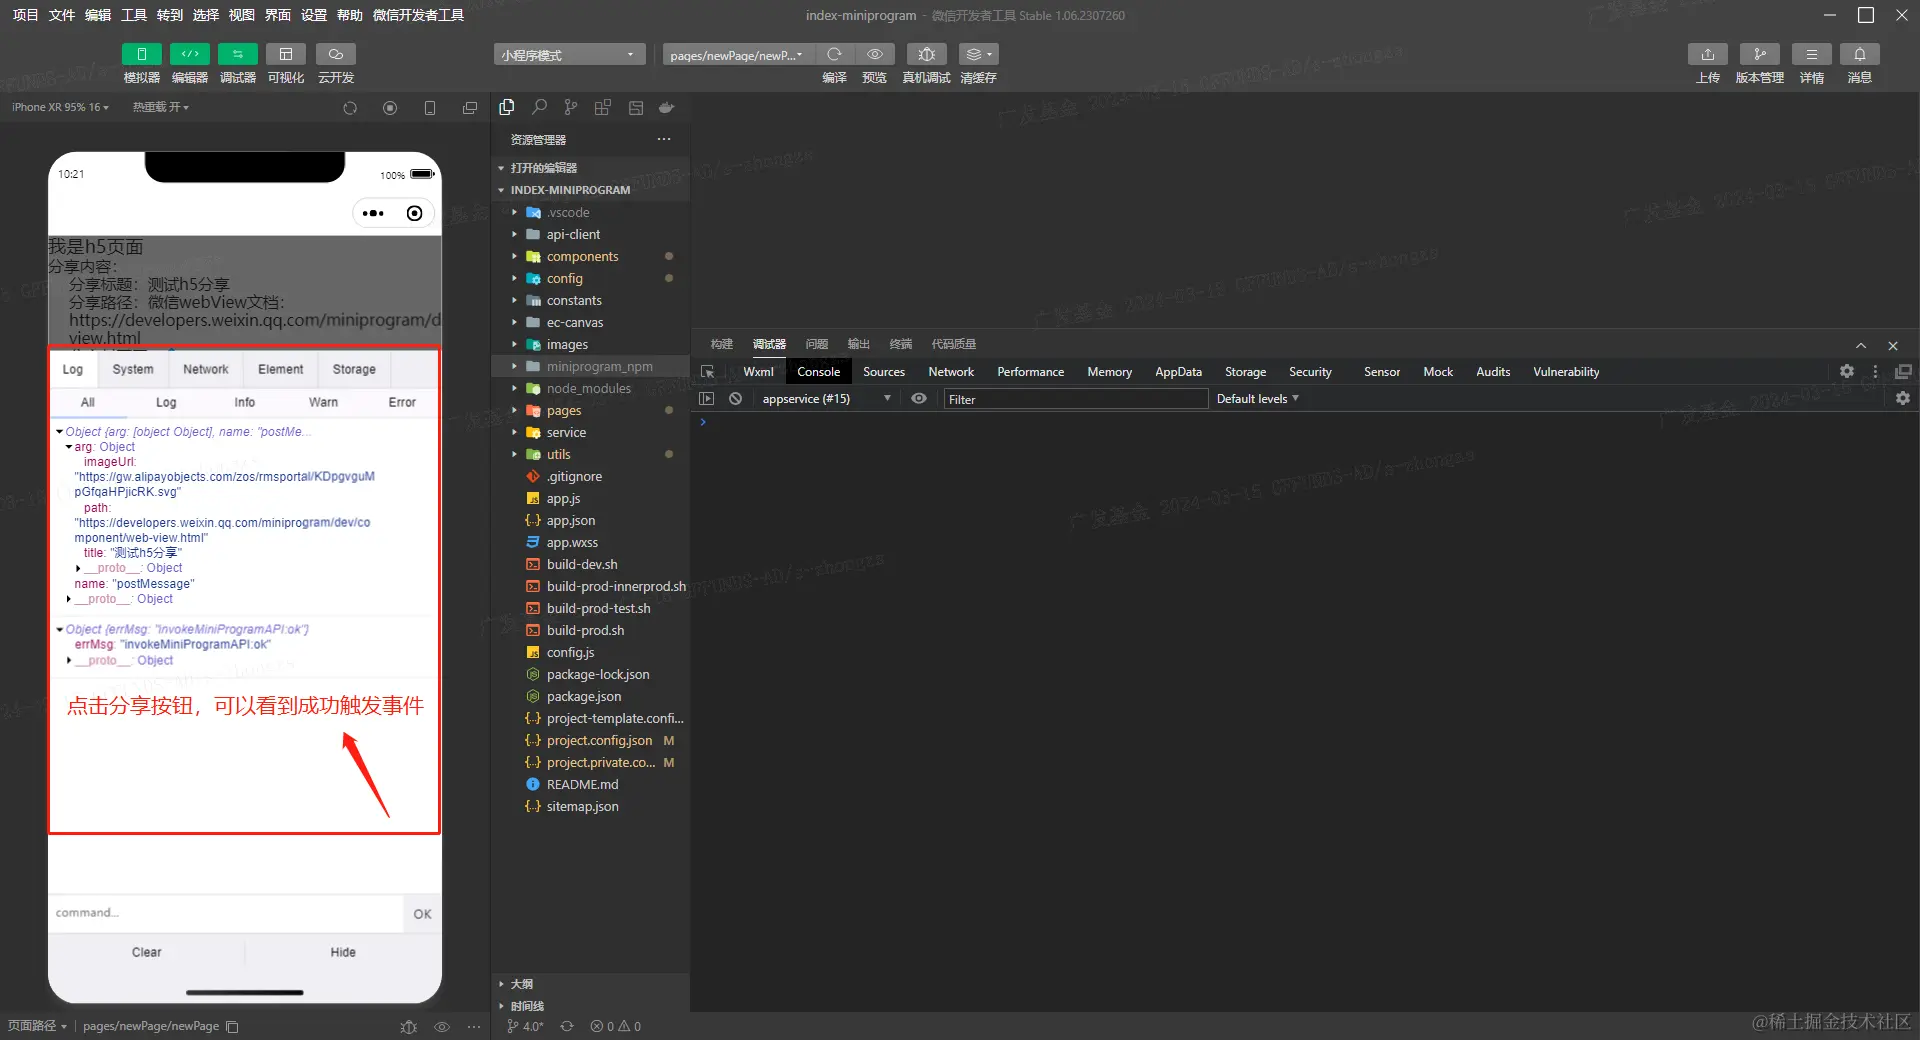Open the messages (消息) bell icon
The height and width of the screenshot is (1040, 1920).
point(1860,54)
